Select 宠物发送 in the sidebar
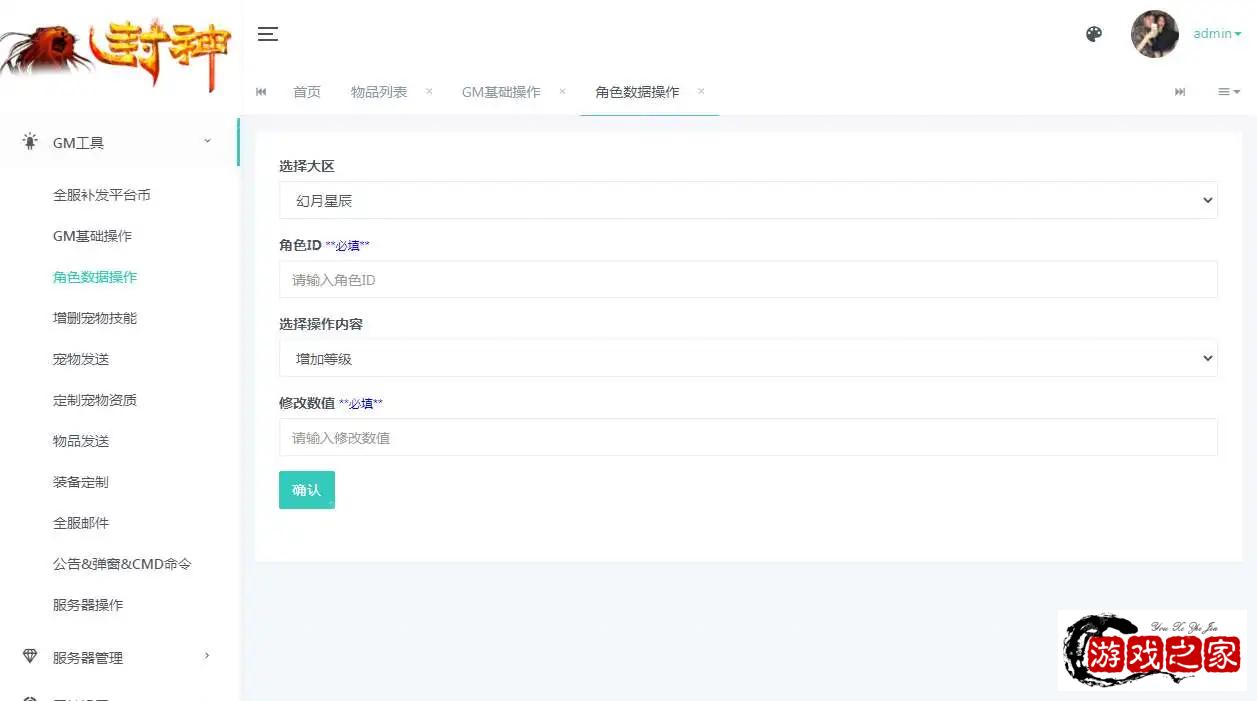Screen dimensions: 1257x701 [81, 359]
